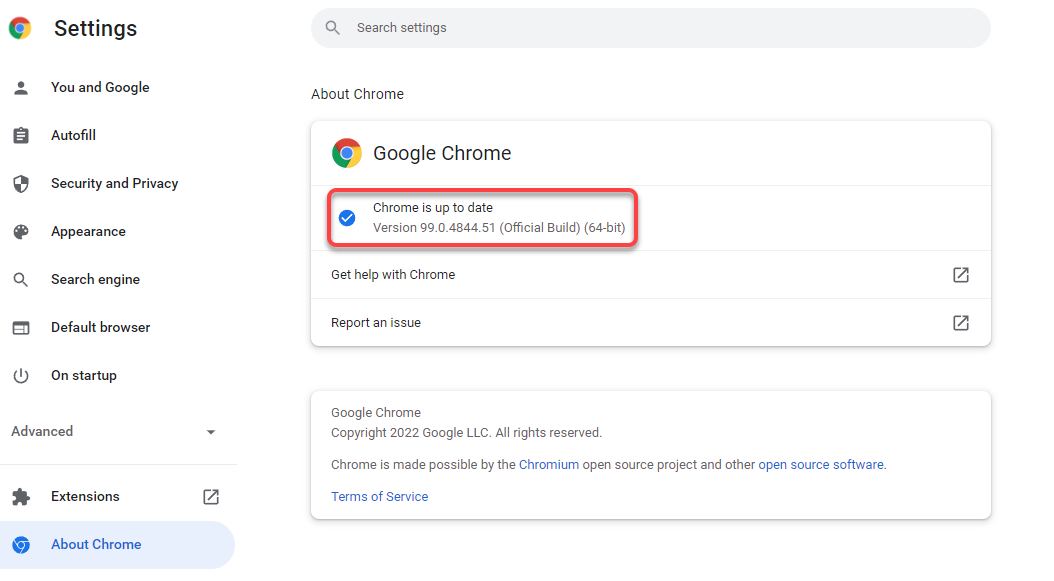Click the Search engine magnifier icon

(x=21, y=280)
